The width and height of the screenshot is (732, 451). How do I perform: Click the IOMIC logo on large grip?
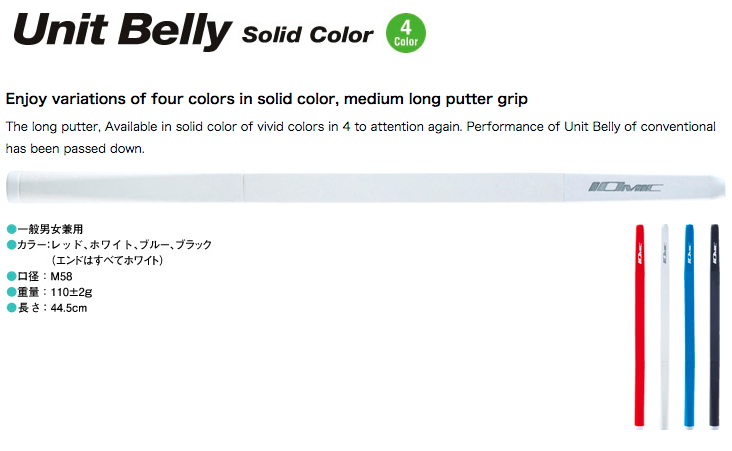point(625,187)
